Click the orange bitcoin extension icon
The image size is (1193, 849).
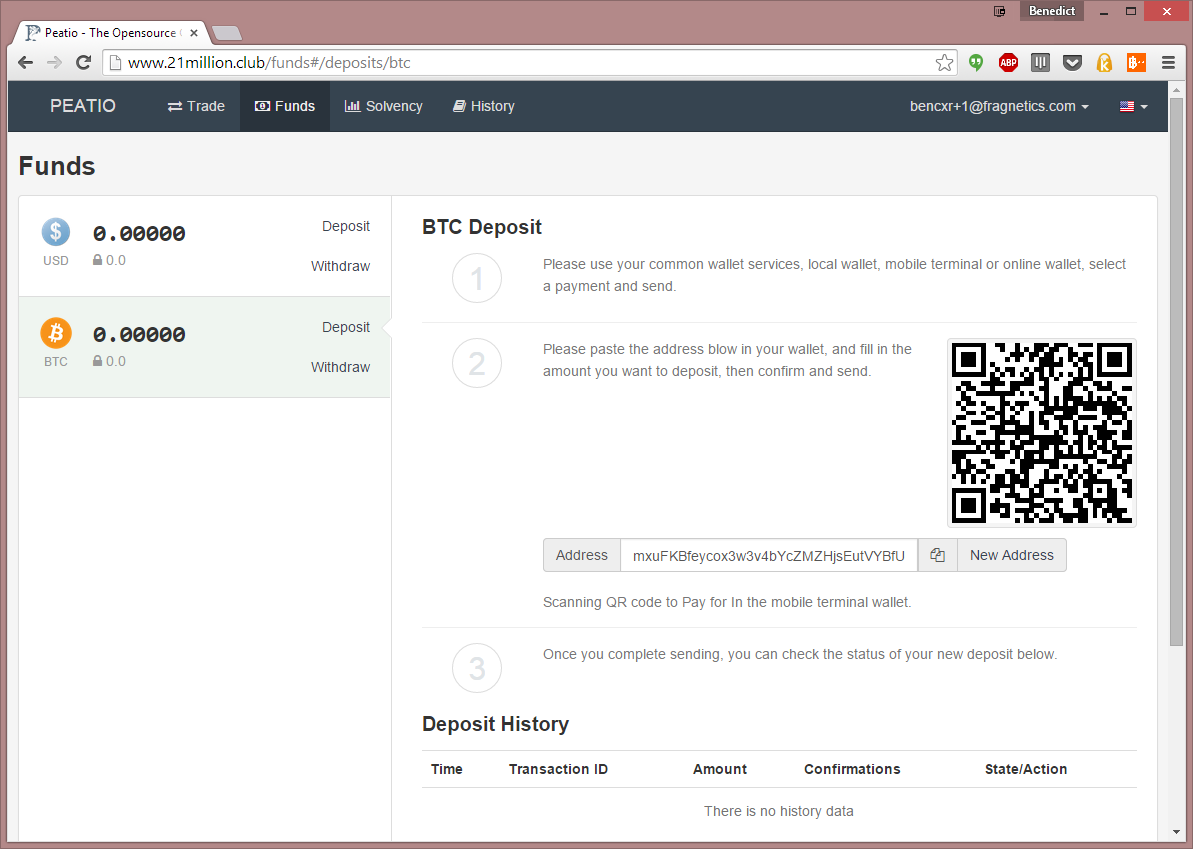pos(1136,62)
